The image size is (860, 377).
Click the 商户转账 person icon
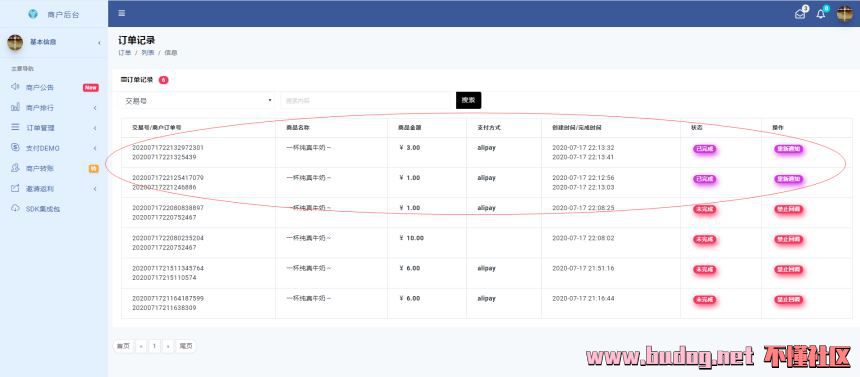pos(15,168)
